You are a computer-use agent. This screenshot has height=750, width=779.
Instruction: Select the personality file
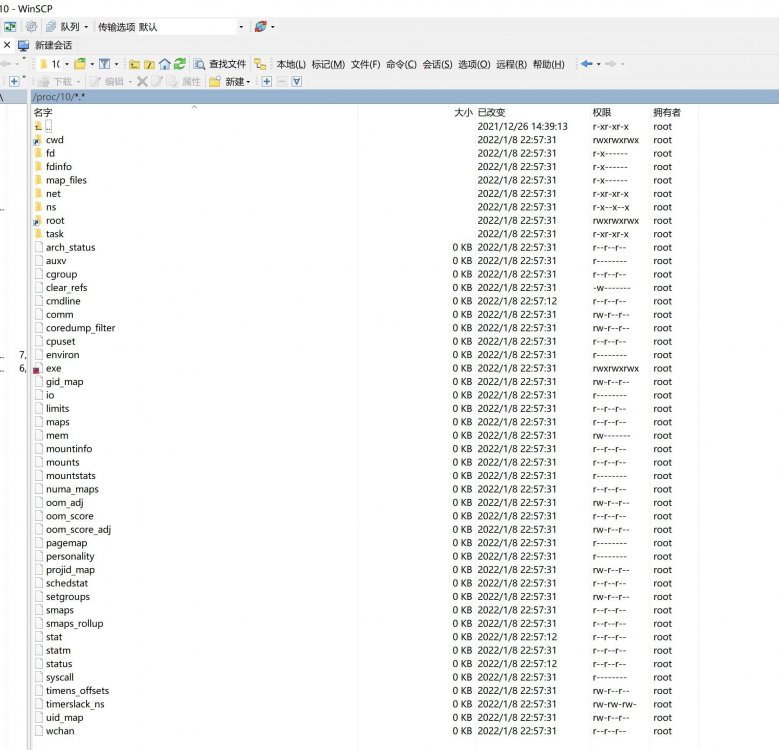[x=70, y=557]
